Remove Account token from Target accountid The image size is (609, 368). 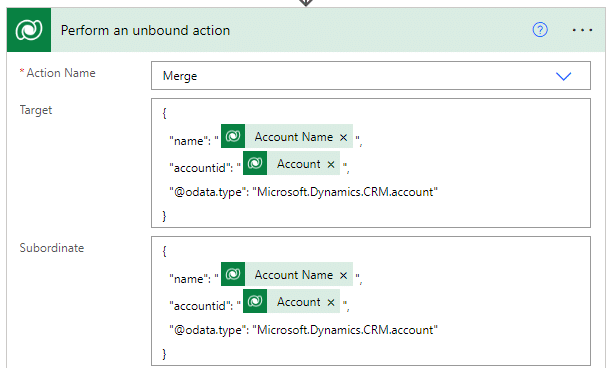(331, 165)
